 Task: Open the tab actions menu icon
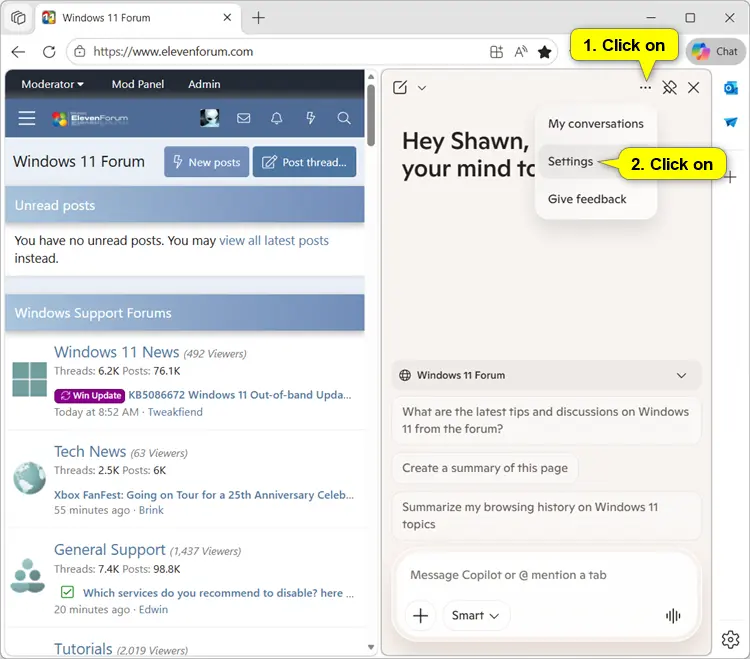point(18,18)
